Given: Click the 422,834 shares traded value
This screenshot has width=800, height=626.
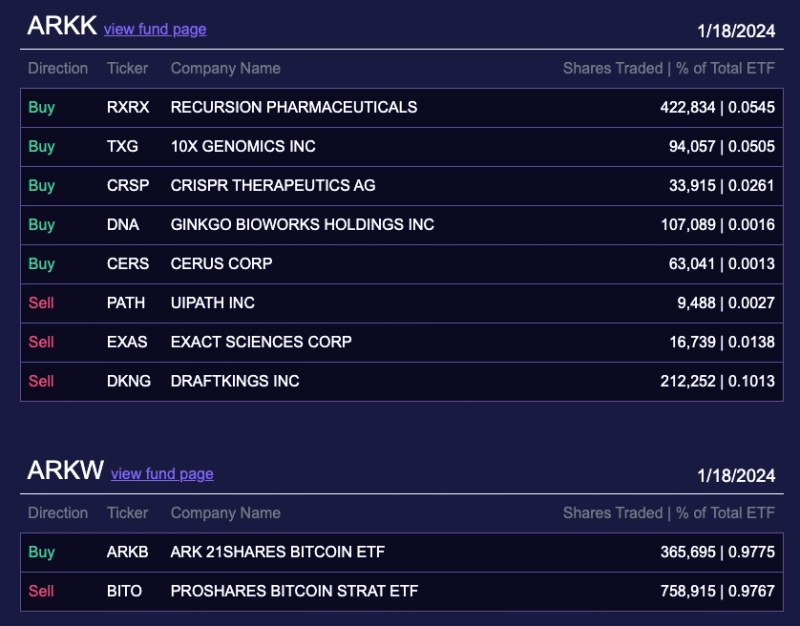Looking at the screenshot, I should [688, 107].
